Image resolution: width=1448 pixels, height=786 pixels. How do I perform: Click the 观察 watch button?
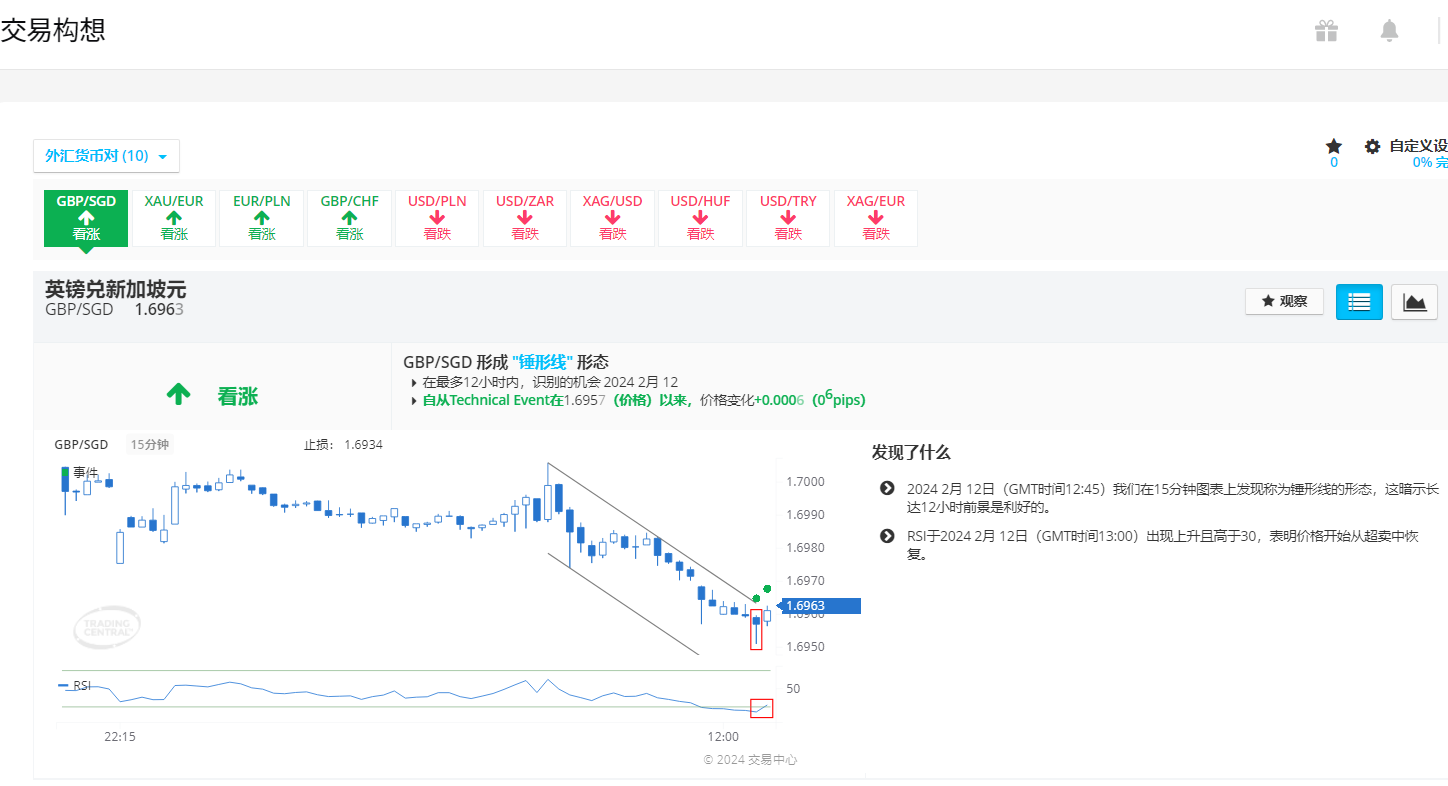point(1284,301)
